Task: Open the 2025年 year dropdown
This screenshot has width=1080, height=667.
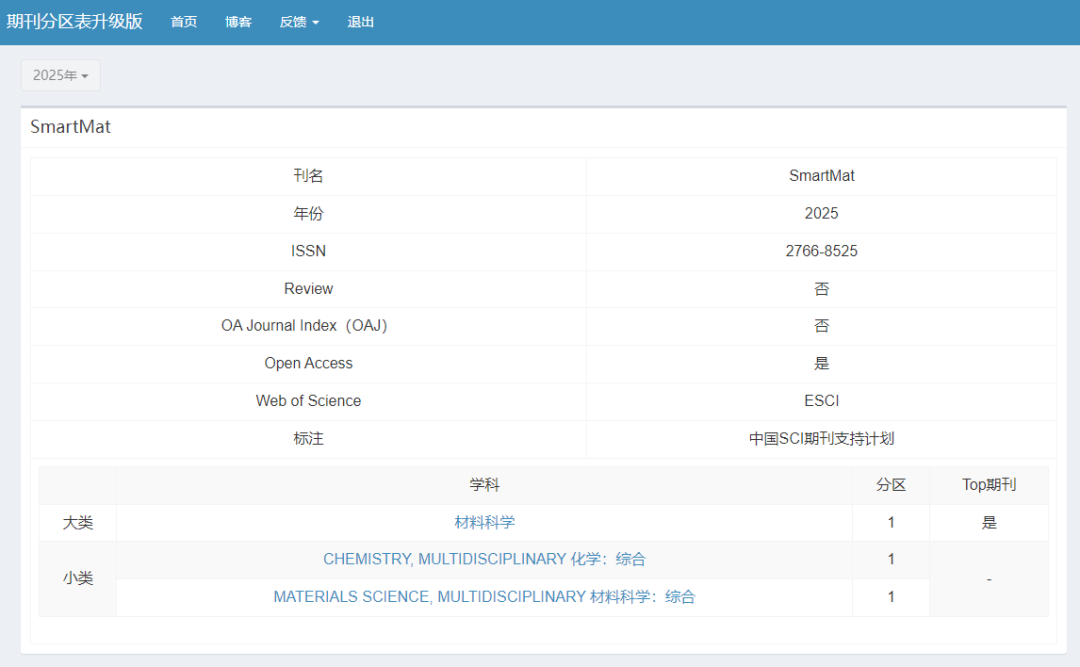Action: point(61,75)
